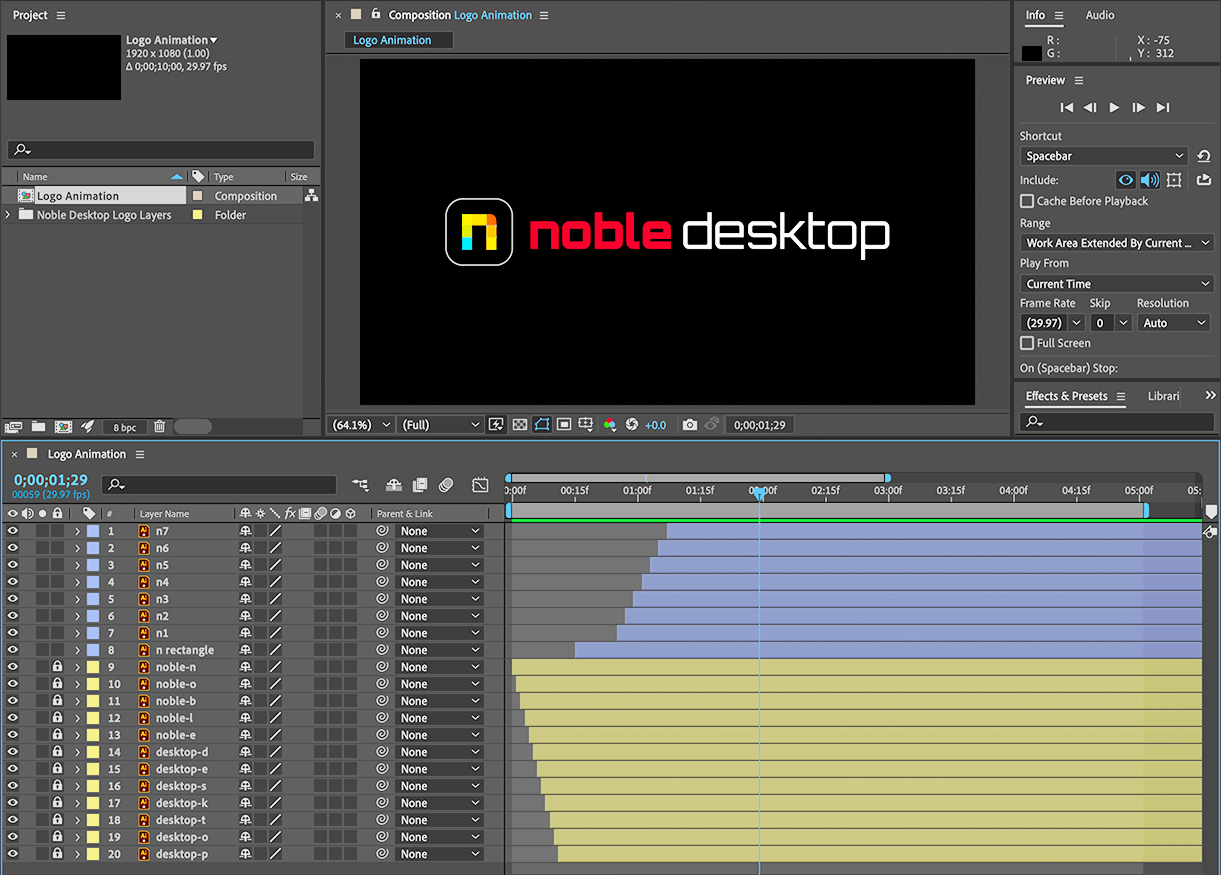Viewport: 1221px width, 875px height.
Task: Enable the Cache Before Playback checkbox
Action: 1026,200
